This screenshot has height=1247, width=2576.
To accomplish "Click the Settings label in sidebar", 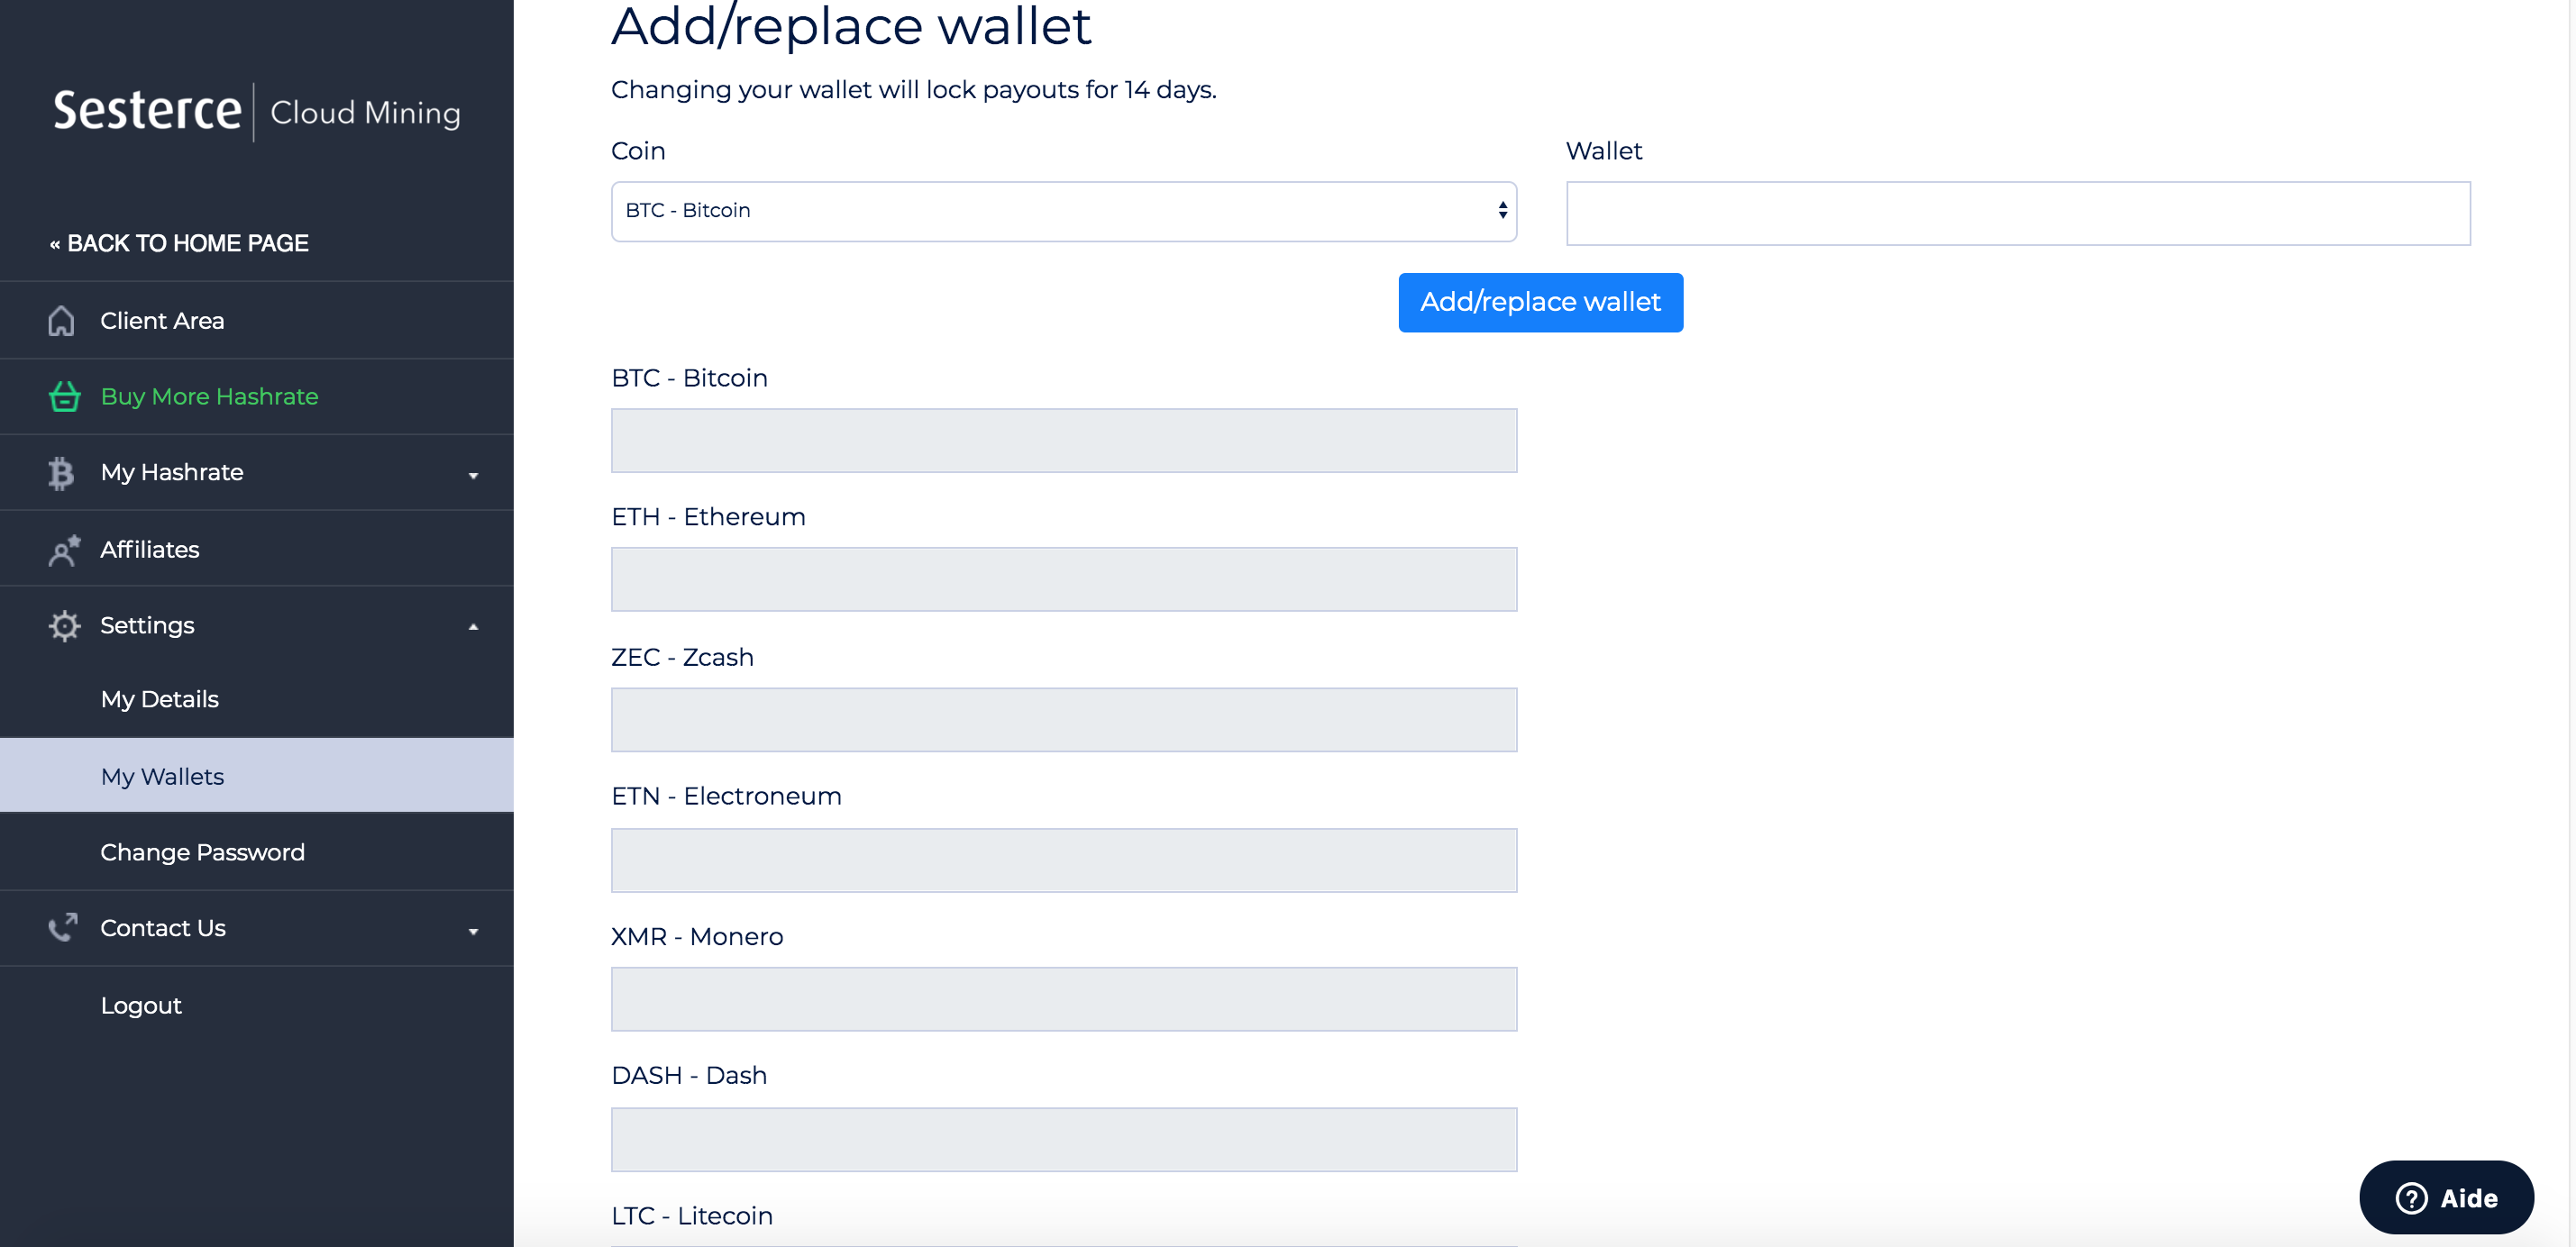I will pyautogui.click(x=147, y=626).
